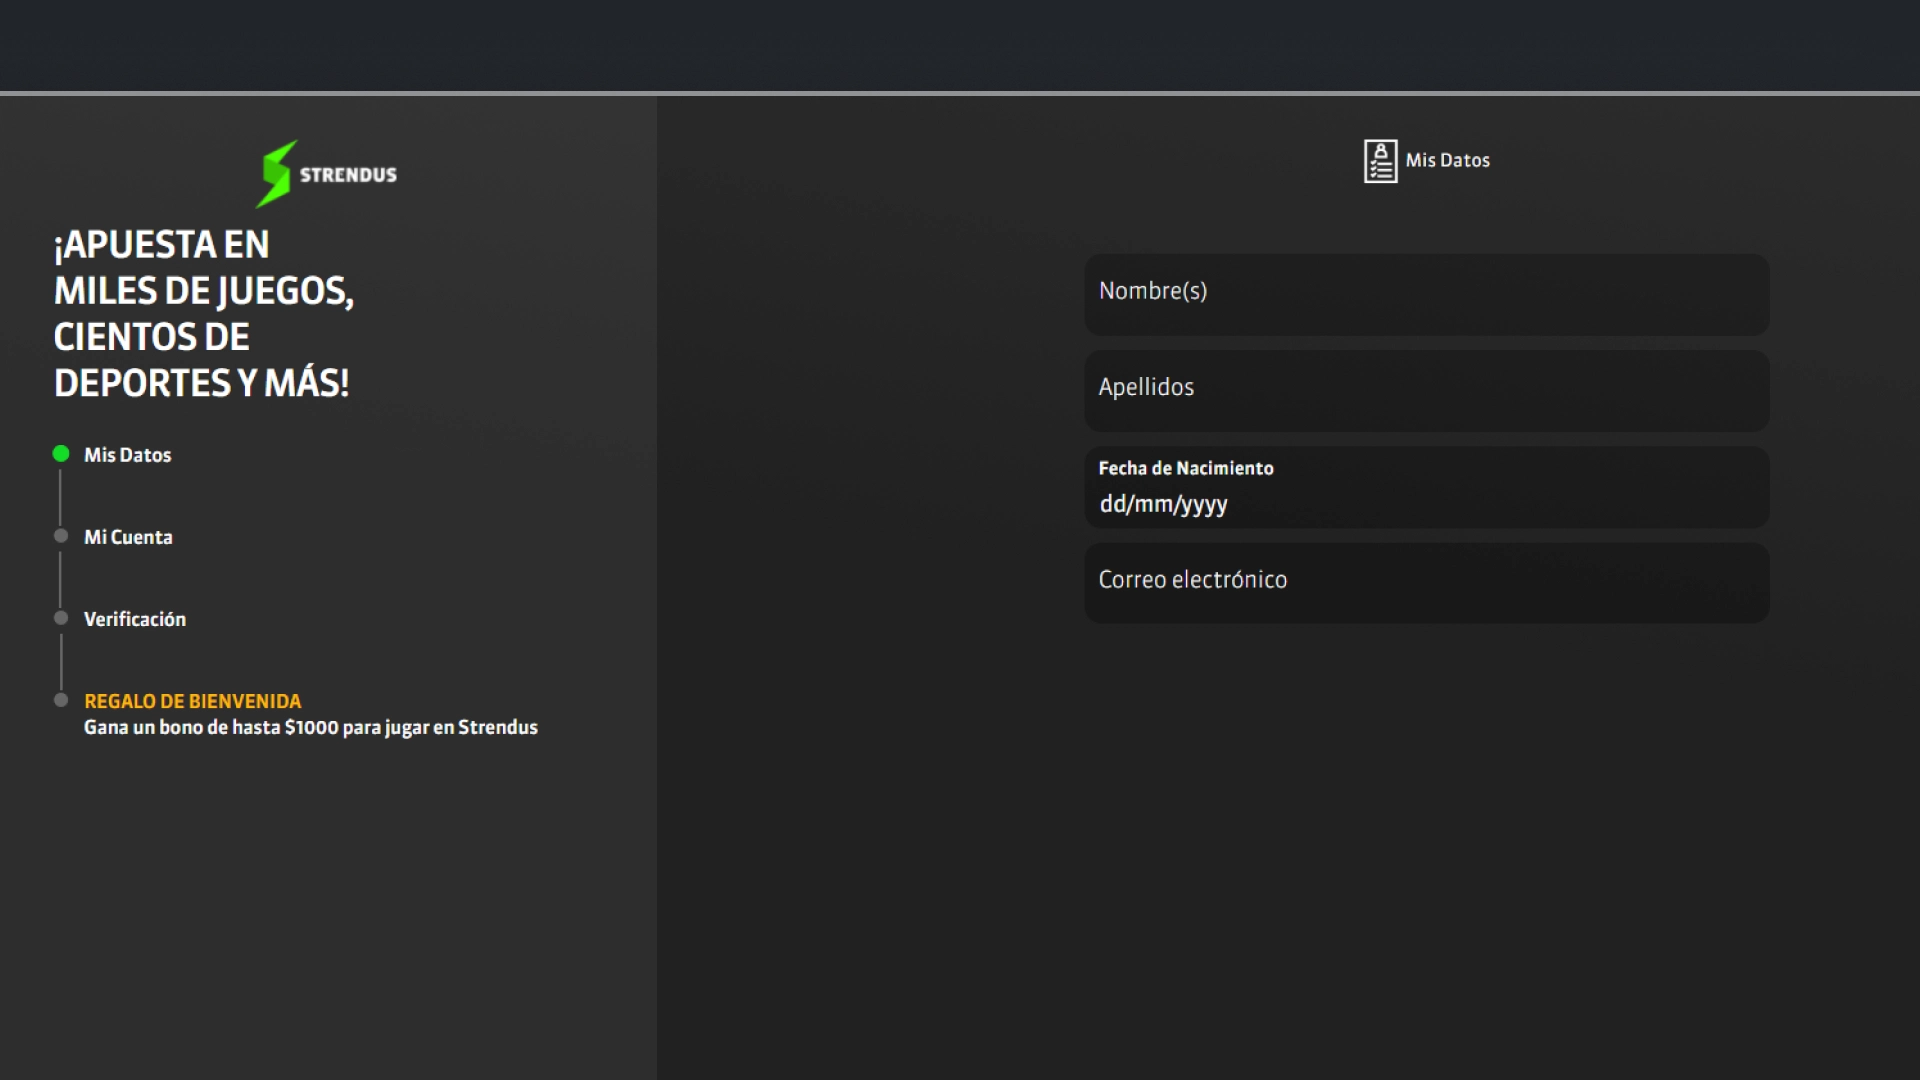Viewport: 1920px width, 1080px height.
Task: Focus the Correo electrónico input field
Action: (x=1427, y=583)
